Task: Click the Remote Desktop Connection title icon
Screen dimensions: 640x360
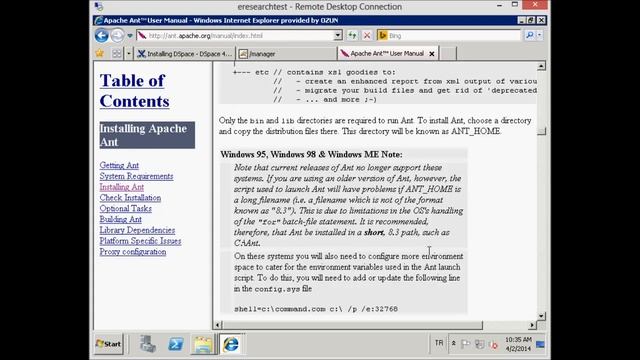Action: (x=98, y=6)
